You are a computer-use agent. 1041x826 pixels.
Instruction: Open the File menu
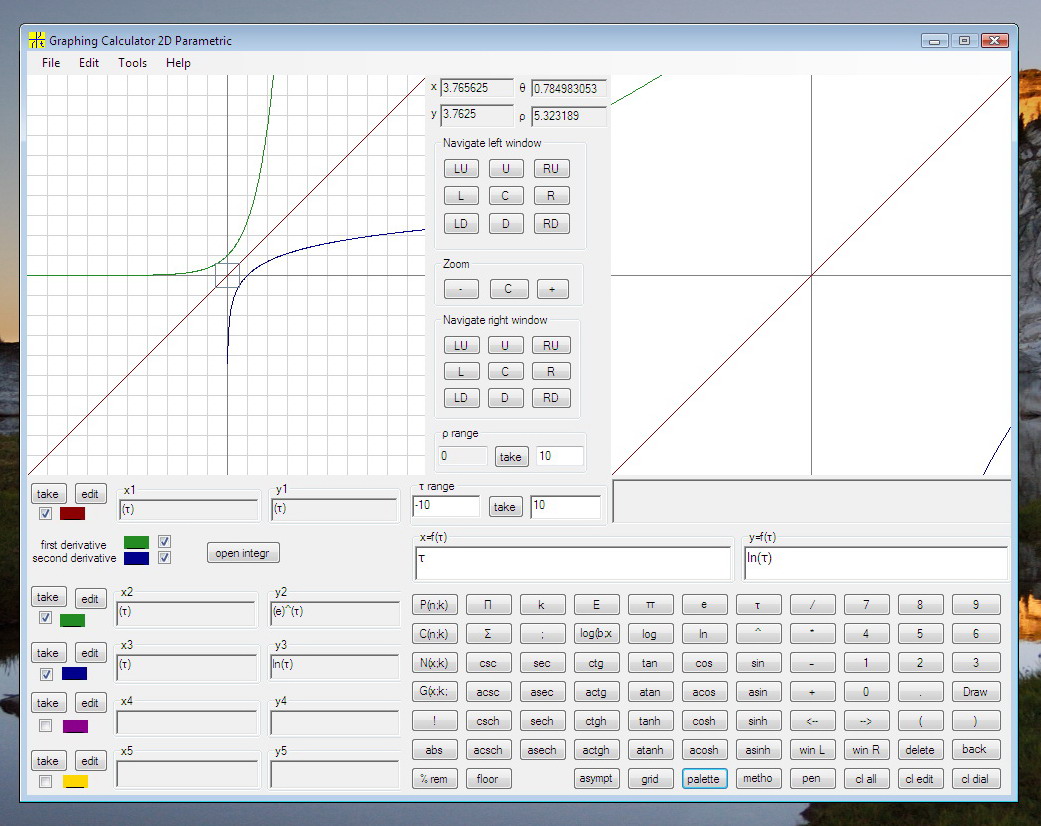[x=51, y=63]
